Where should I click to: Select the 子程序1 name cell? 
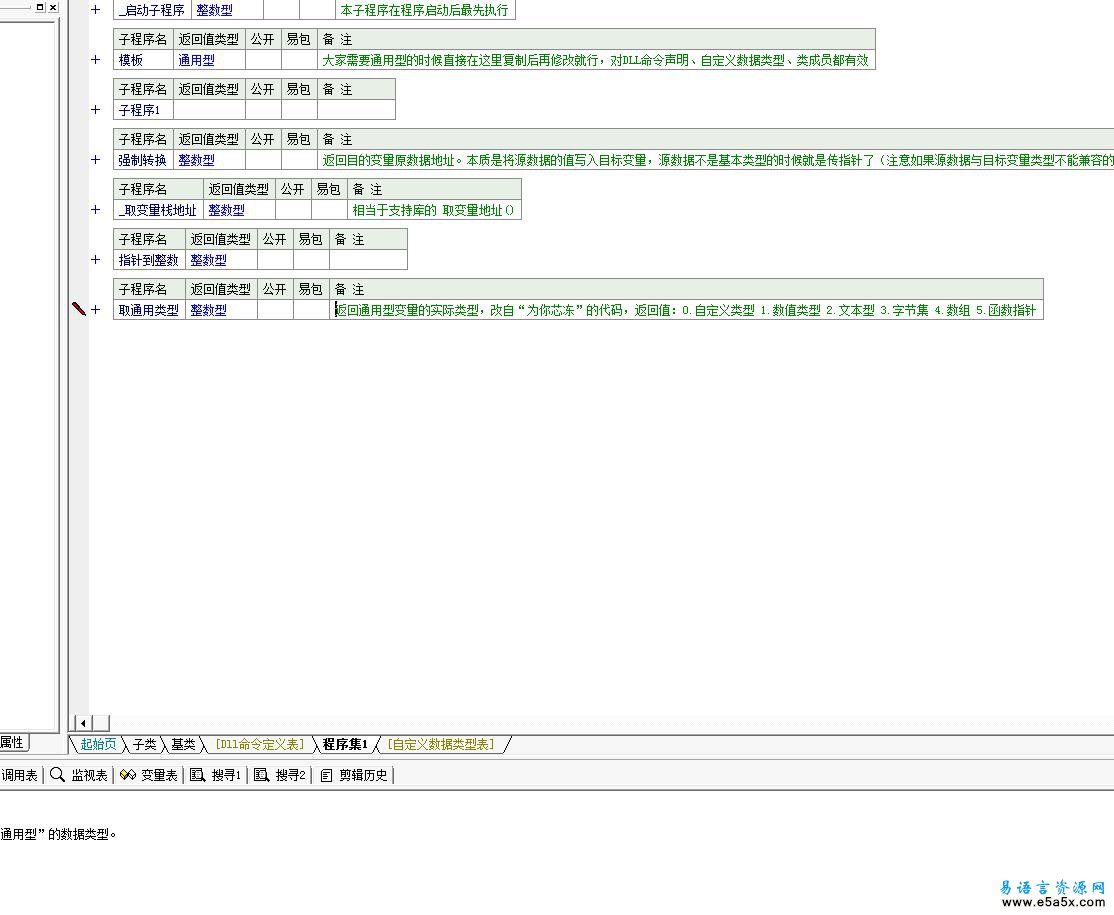pyautogui.click(x=143, y=110)
